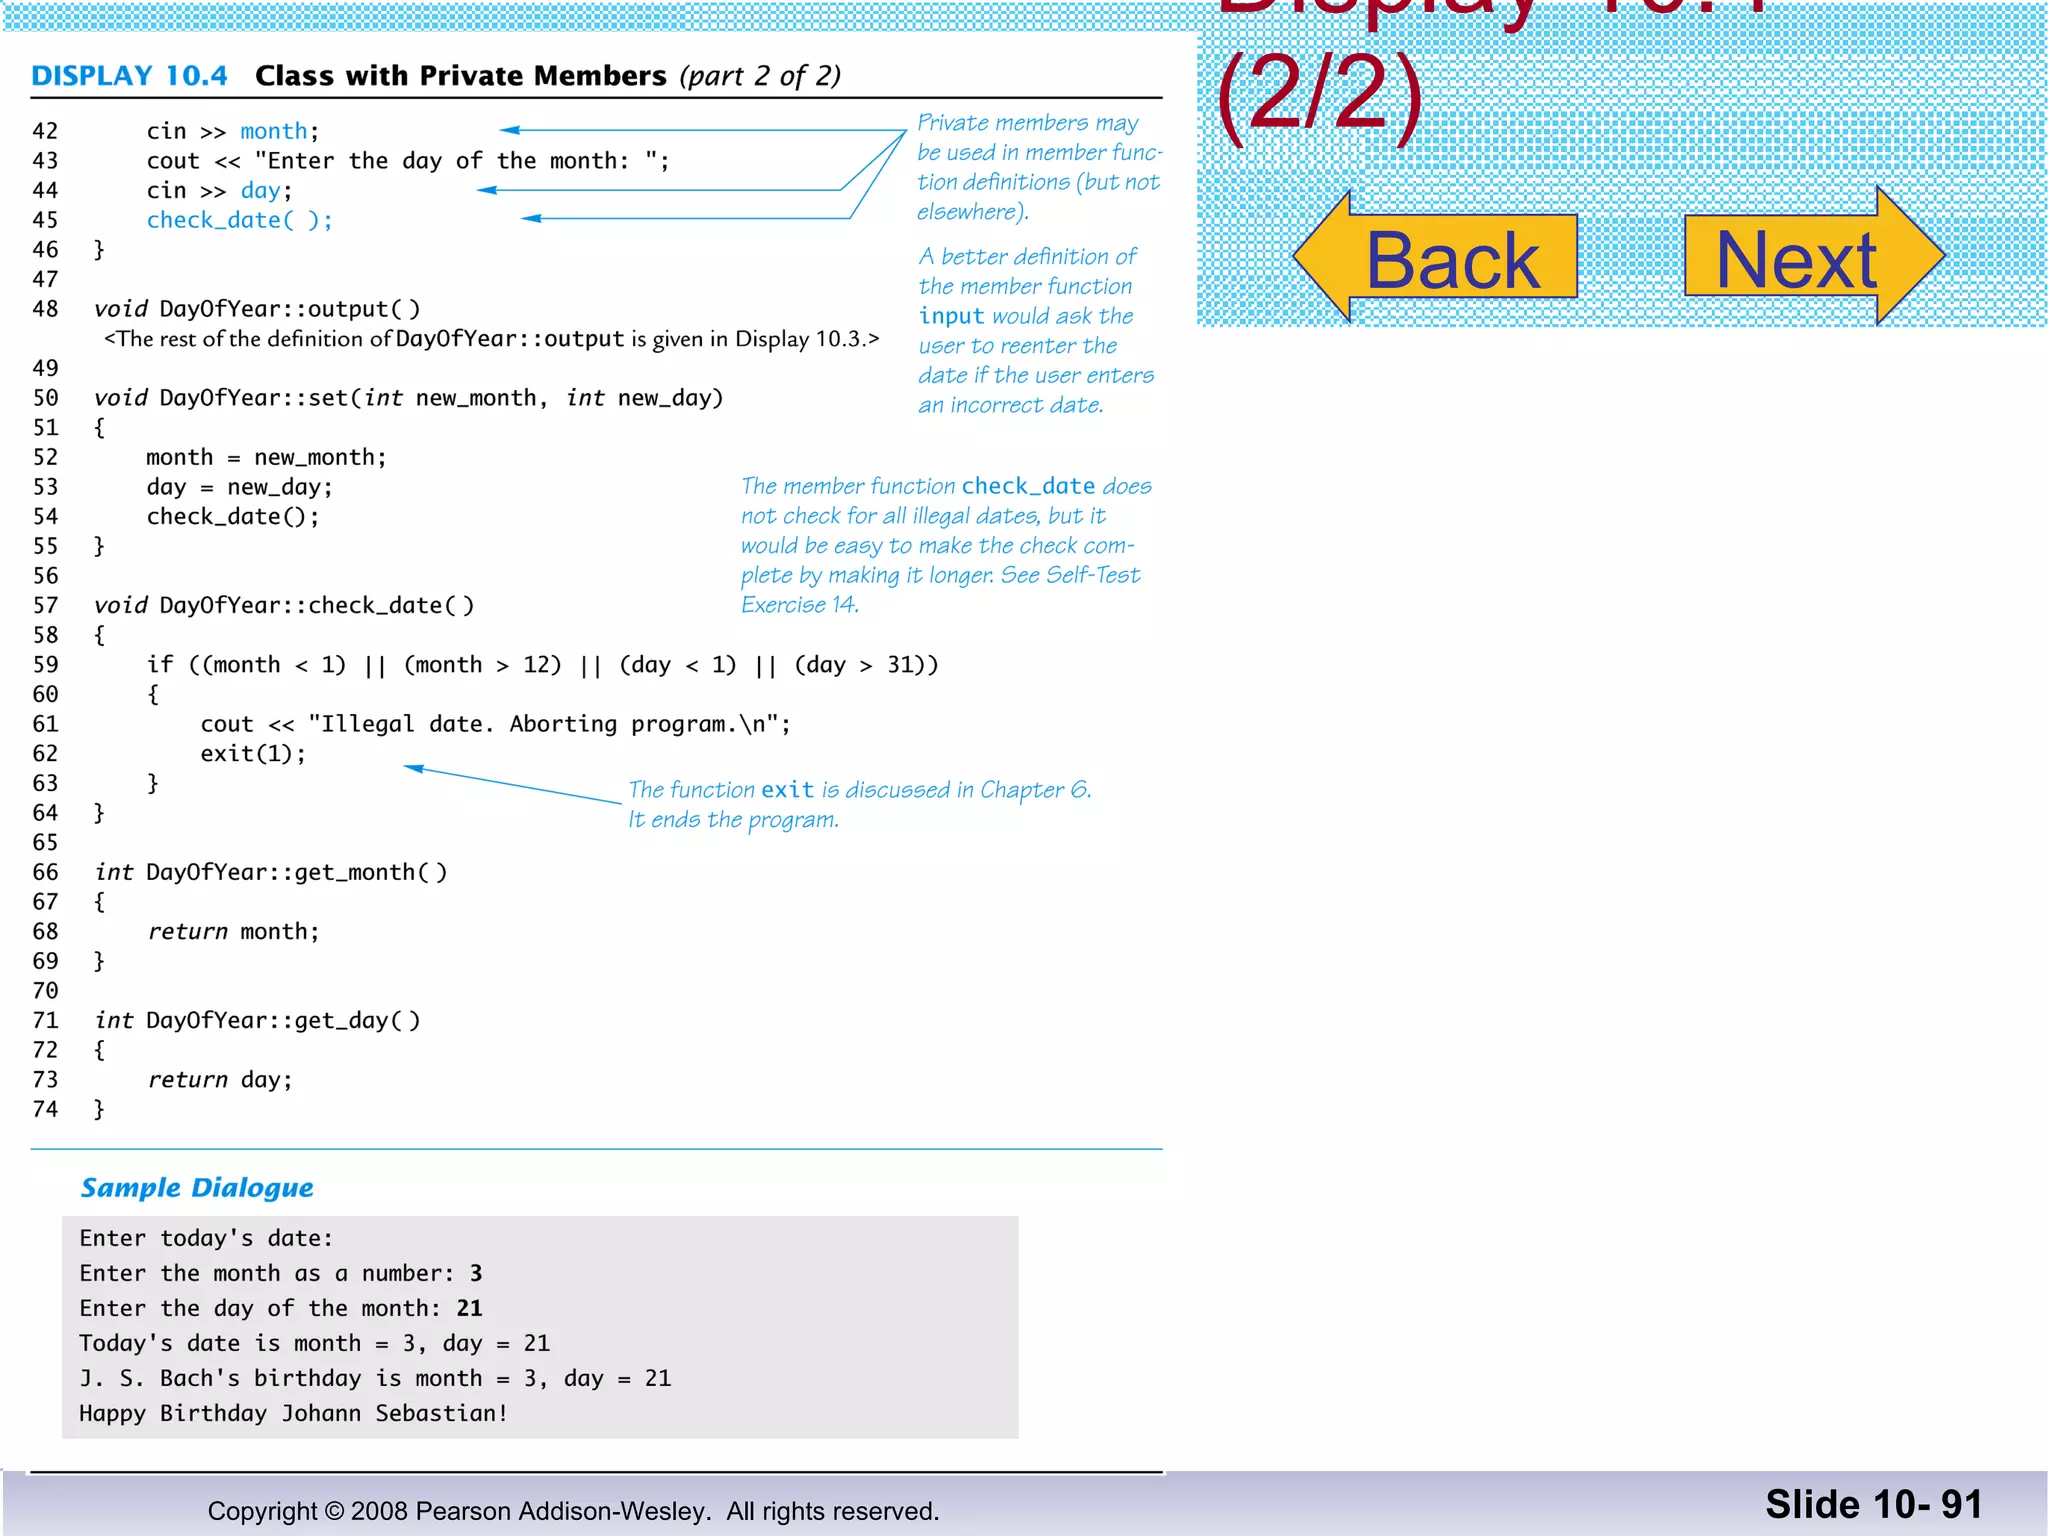Screen dimensions: 2048x1536
Task: Click the 'Illegal date. Aborting program' cout line
Action: [x=495, y=724]
